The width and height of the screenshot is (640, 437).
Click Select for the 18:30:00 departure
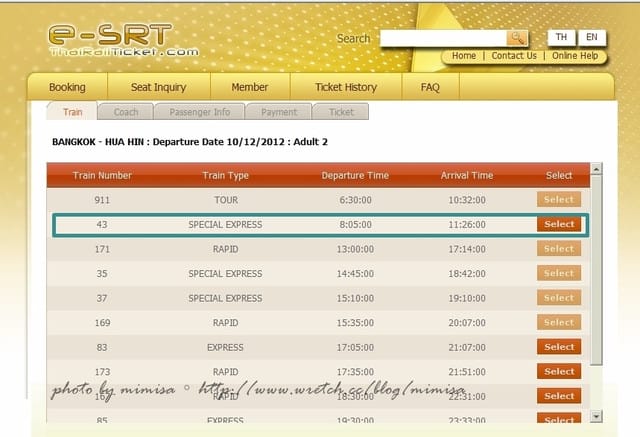coord(559,396)
